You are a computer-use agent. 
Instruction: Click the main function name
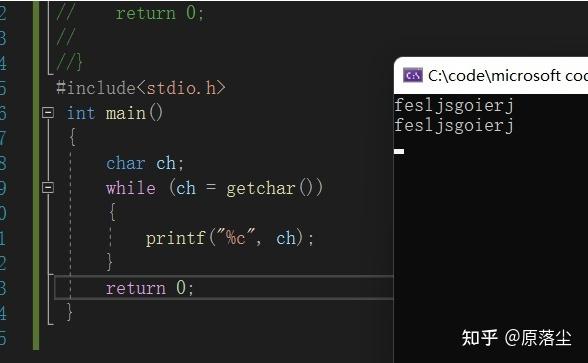(x=126, y=113)
